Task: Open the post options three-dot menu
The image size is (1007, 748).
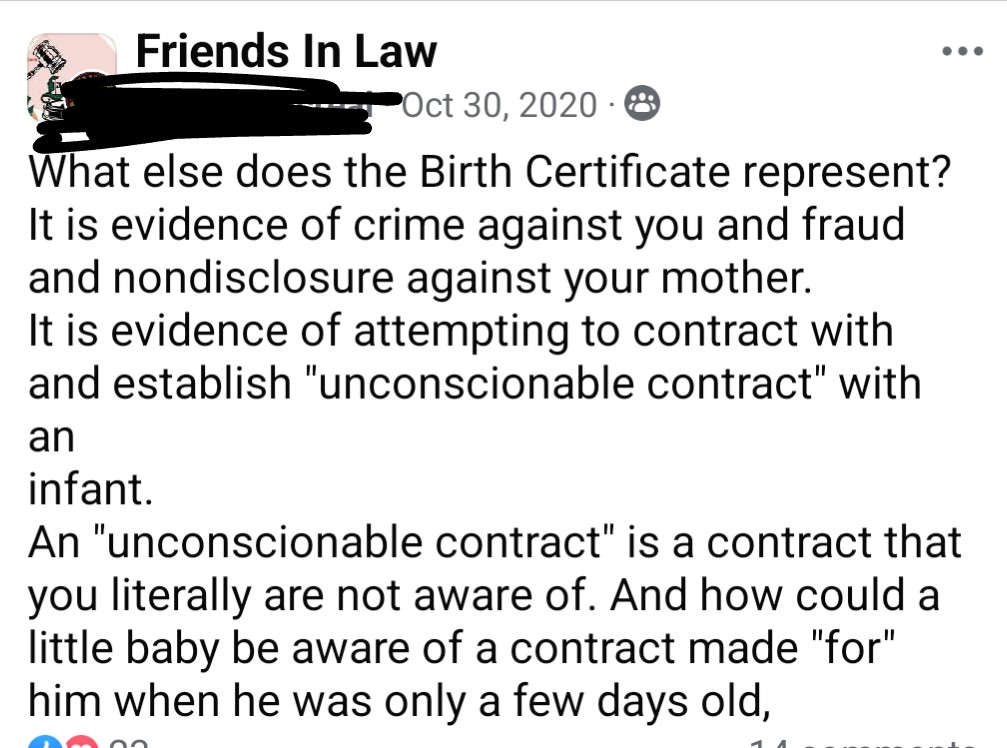Action: coord(964,52)
